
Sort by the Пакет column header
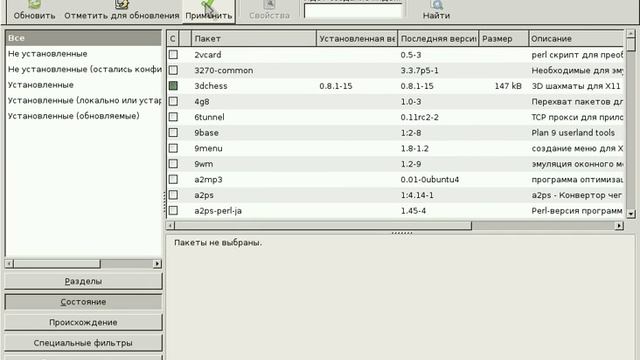(253, 38)
